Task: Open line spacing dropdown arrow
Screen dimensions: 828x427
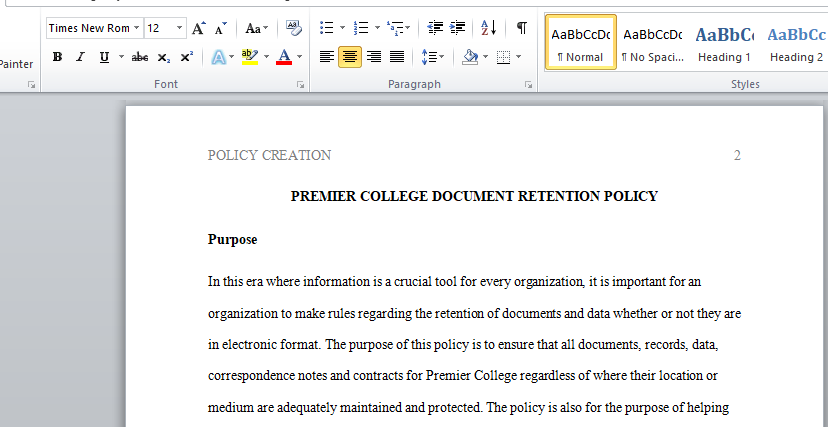Action: (x=441, y=56)
